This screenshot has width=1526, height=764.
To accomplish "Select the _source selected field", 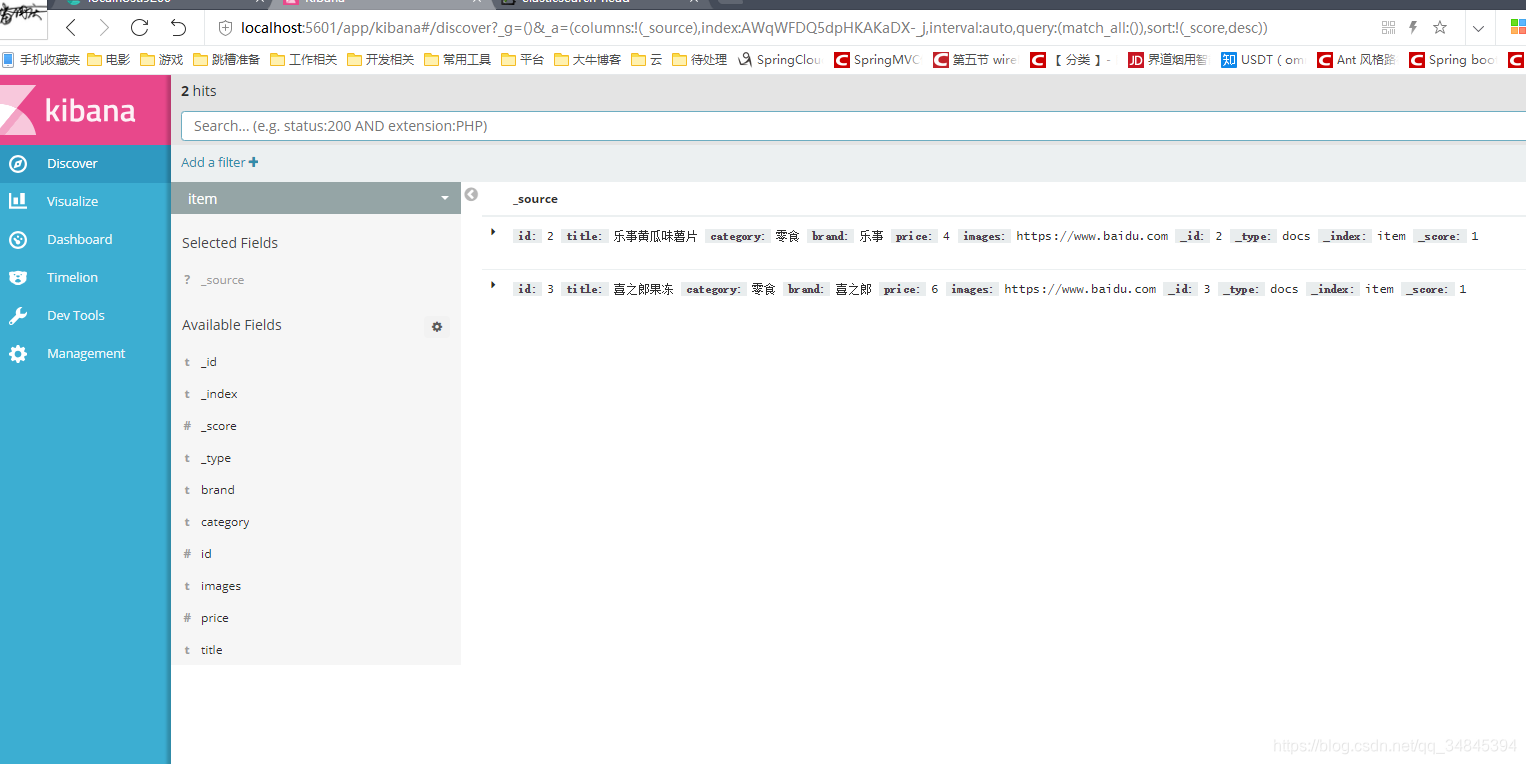I will pos(222,280).
